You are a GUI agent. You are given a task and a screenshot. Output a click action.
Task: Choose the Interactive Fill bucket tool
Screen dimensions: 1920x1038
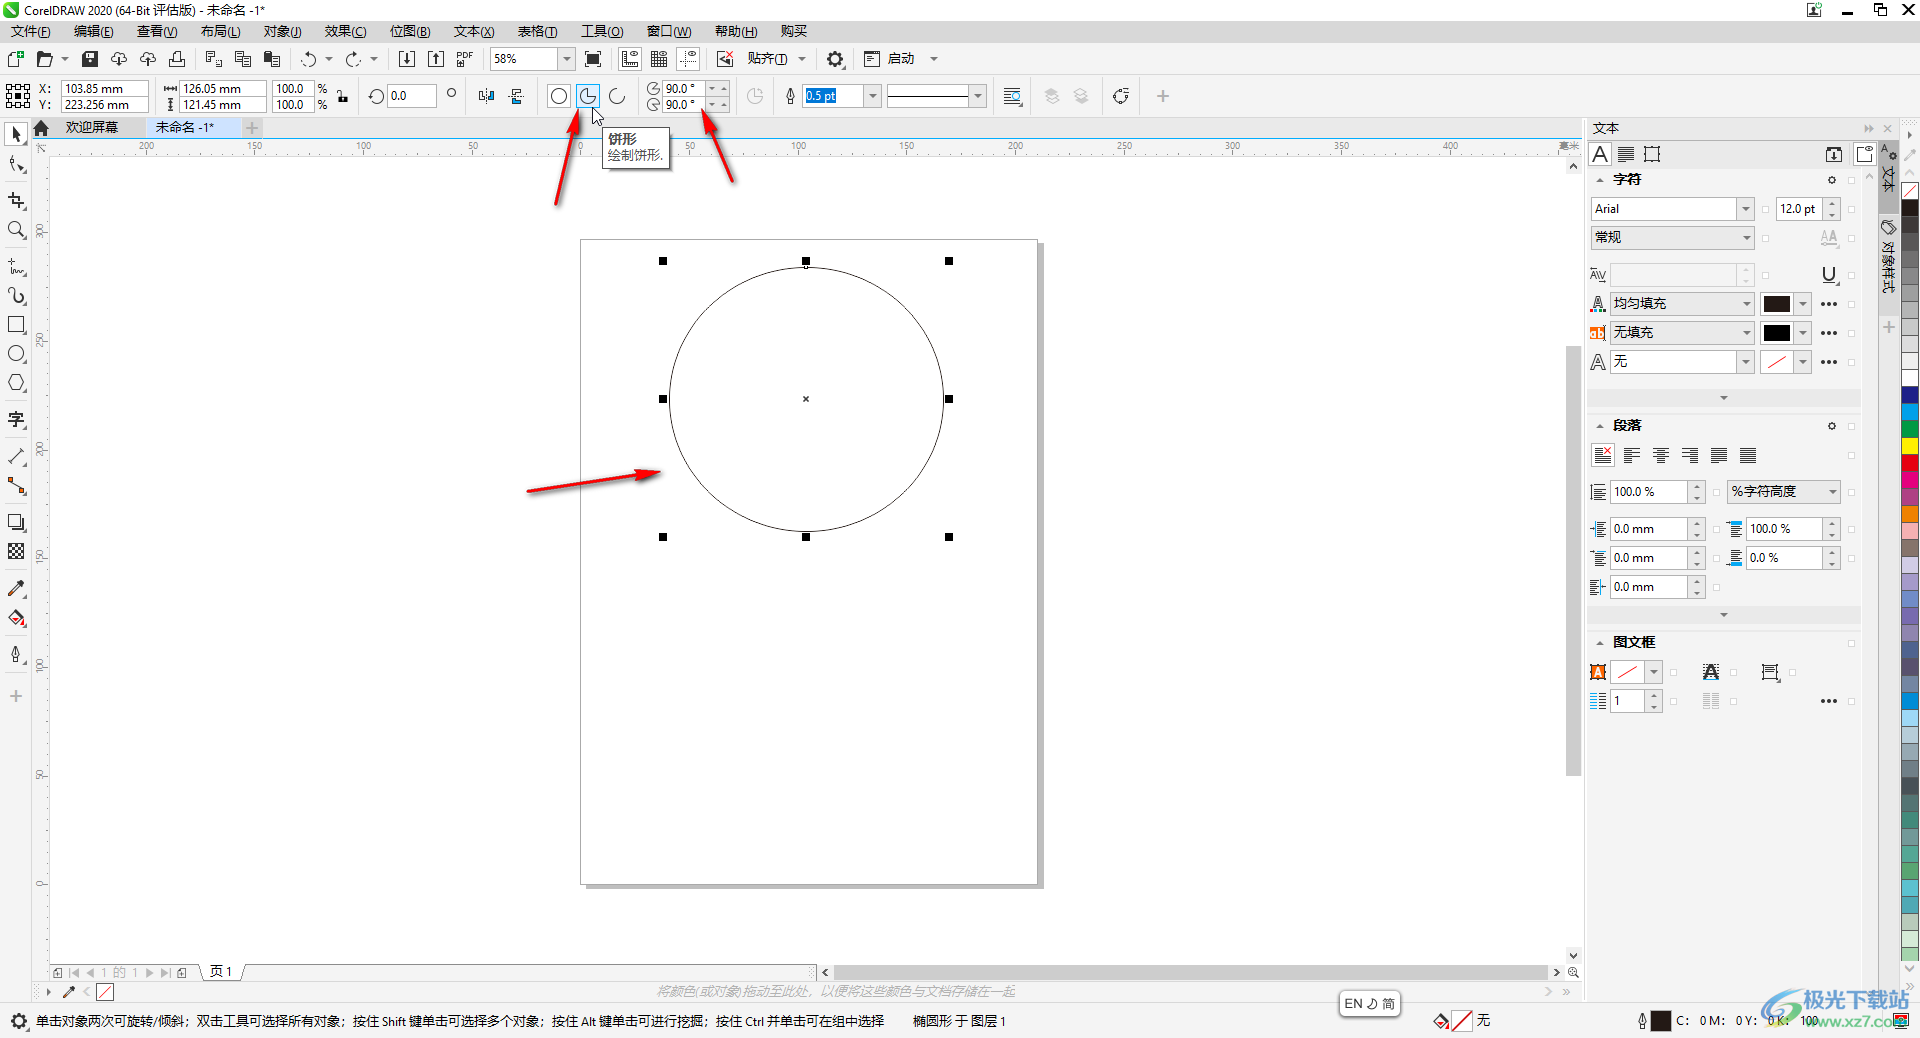pyautogui.click(x=16, y=619)
